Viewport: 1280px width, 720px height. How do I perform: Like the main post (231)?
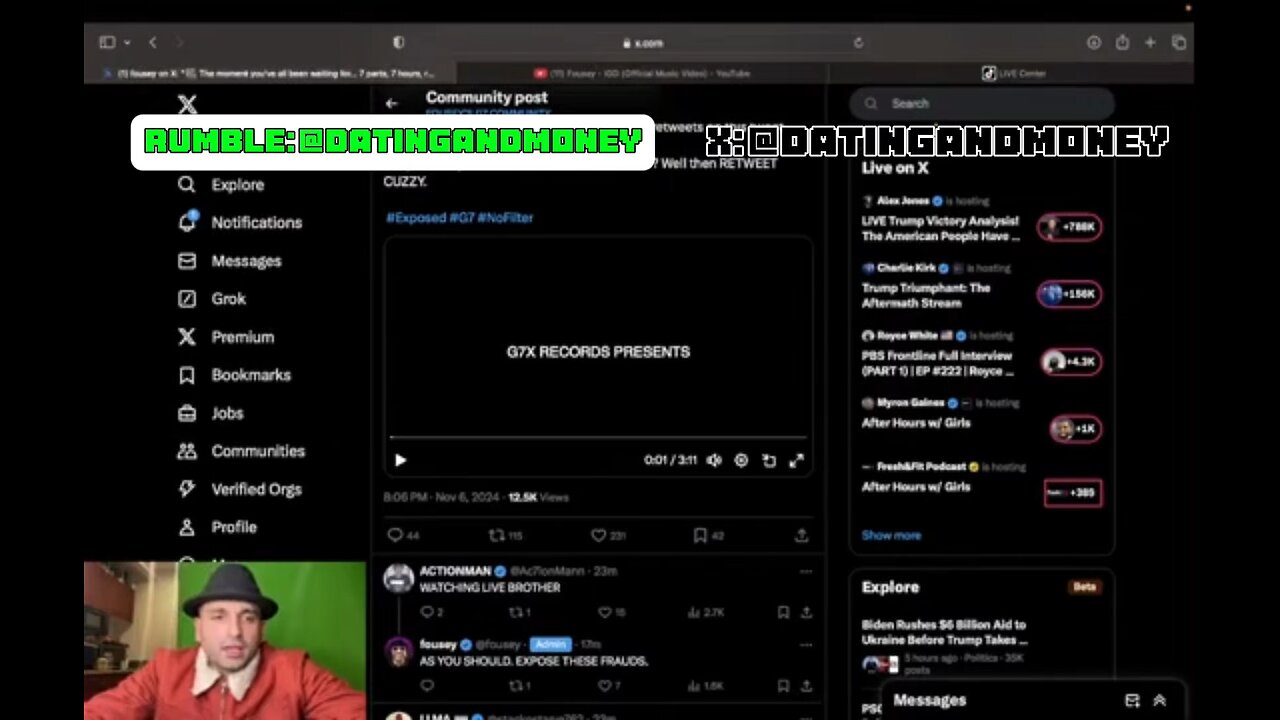click(x=608, y=536)
